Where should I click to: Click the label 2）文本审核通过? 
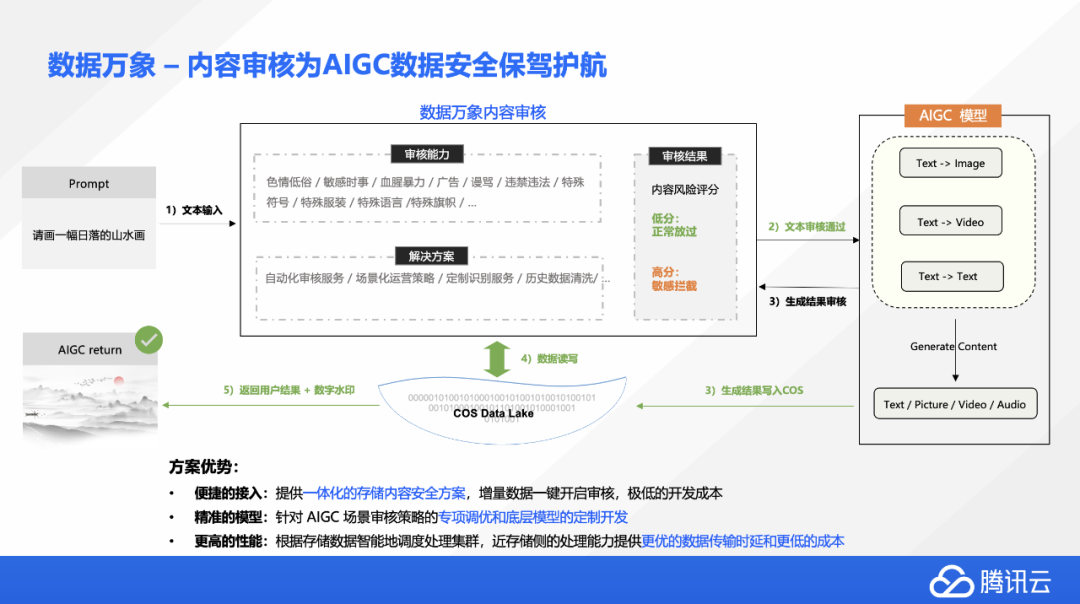click(x=807, y=227)
